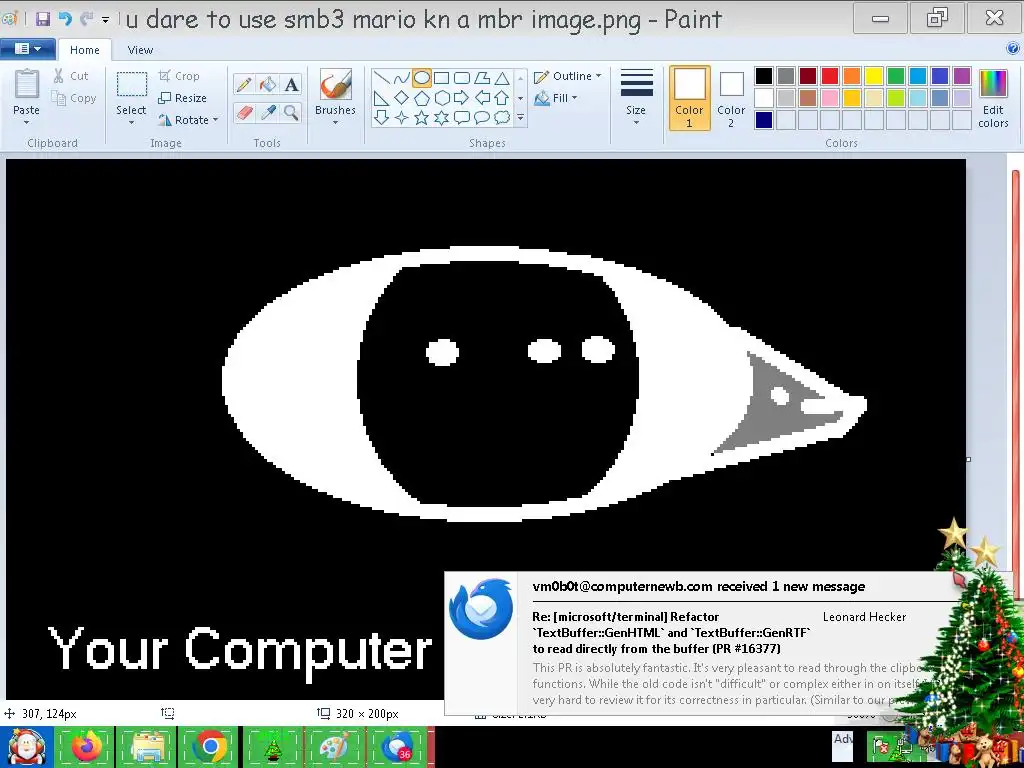Click Thunderbird taskbar icon with 36 badge
1024x768 pixels.
tap(396, 746)
